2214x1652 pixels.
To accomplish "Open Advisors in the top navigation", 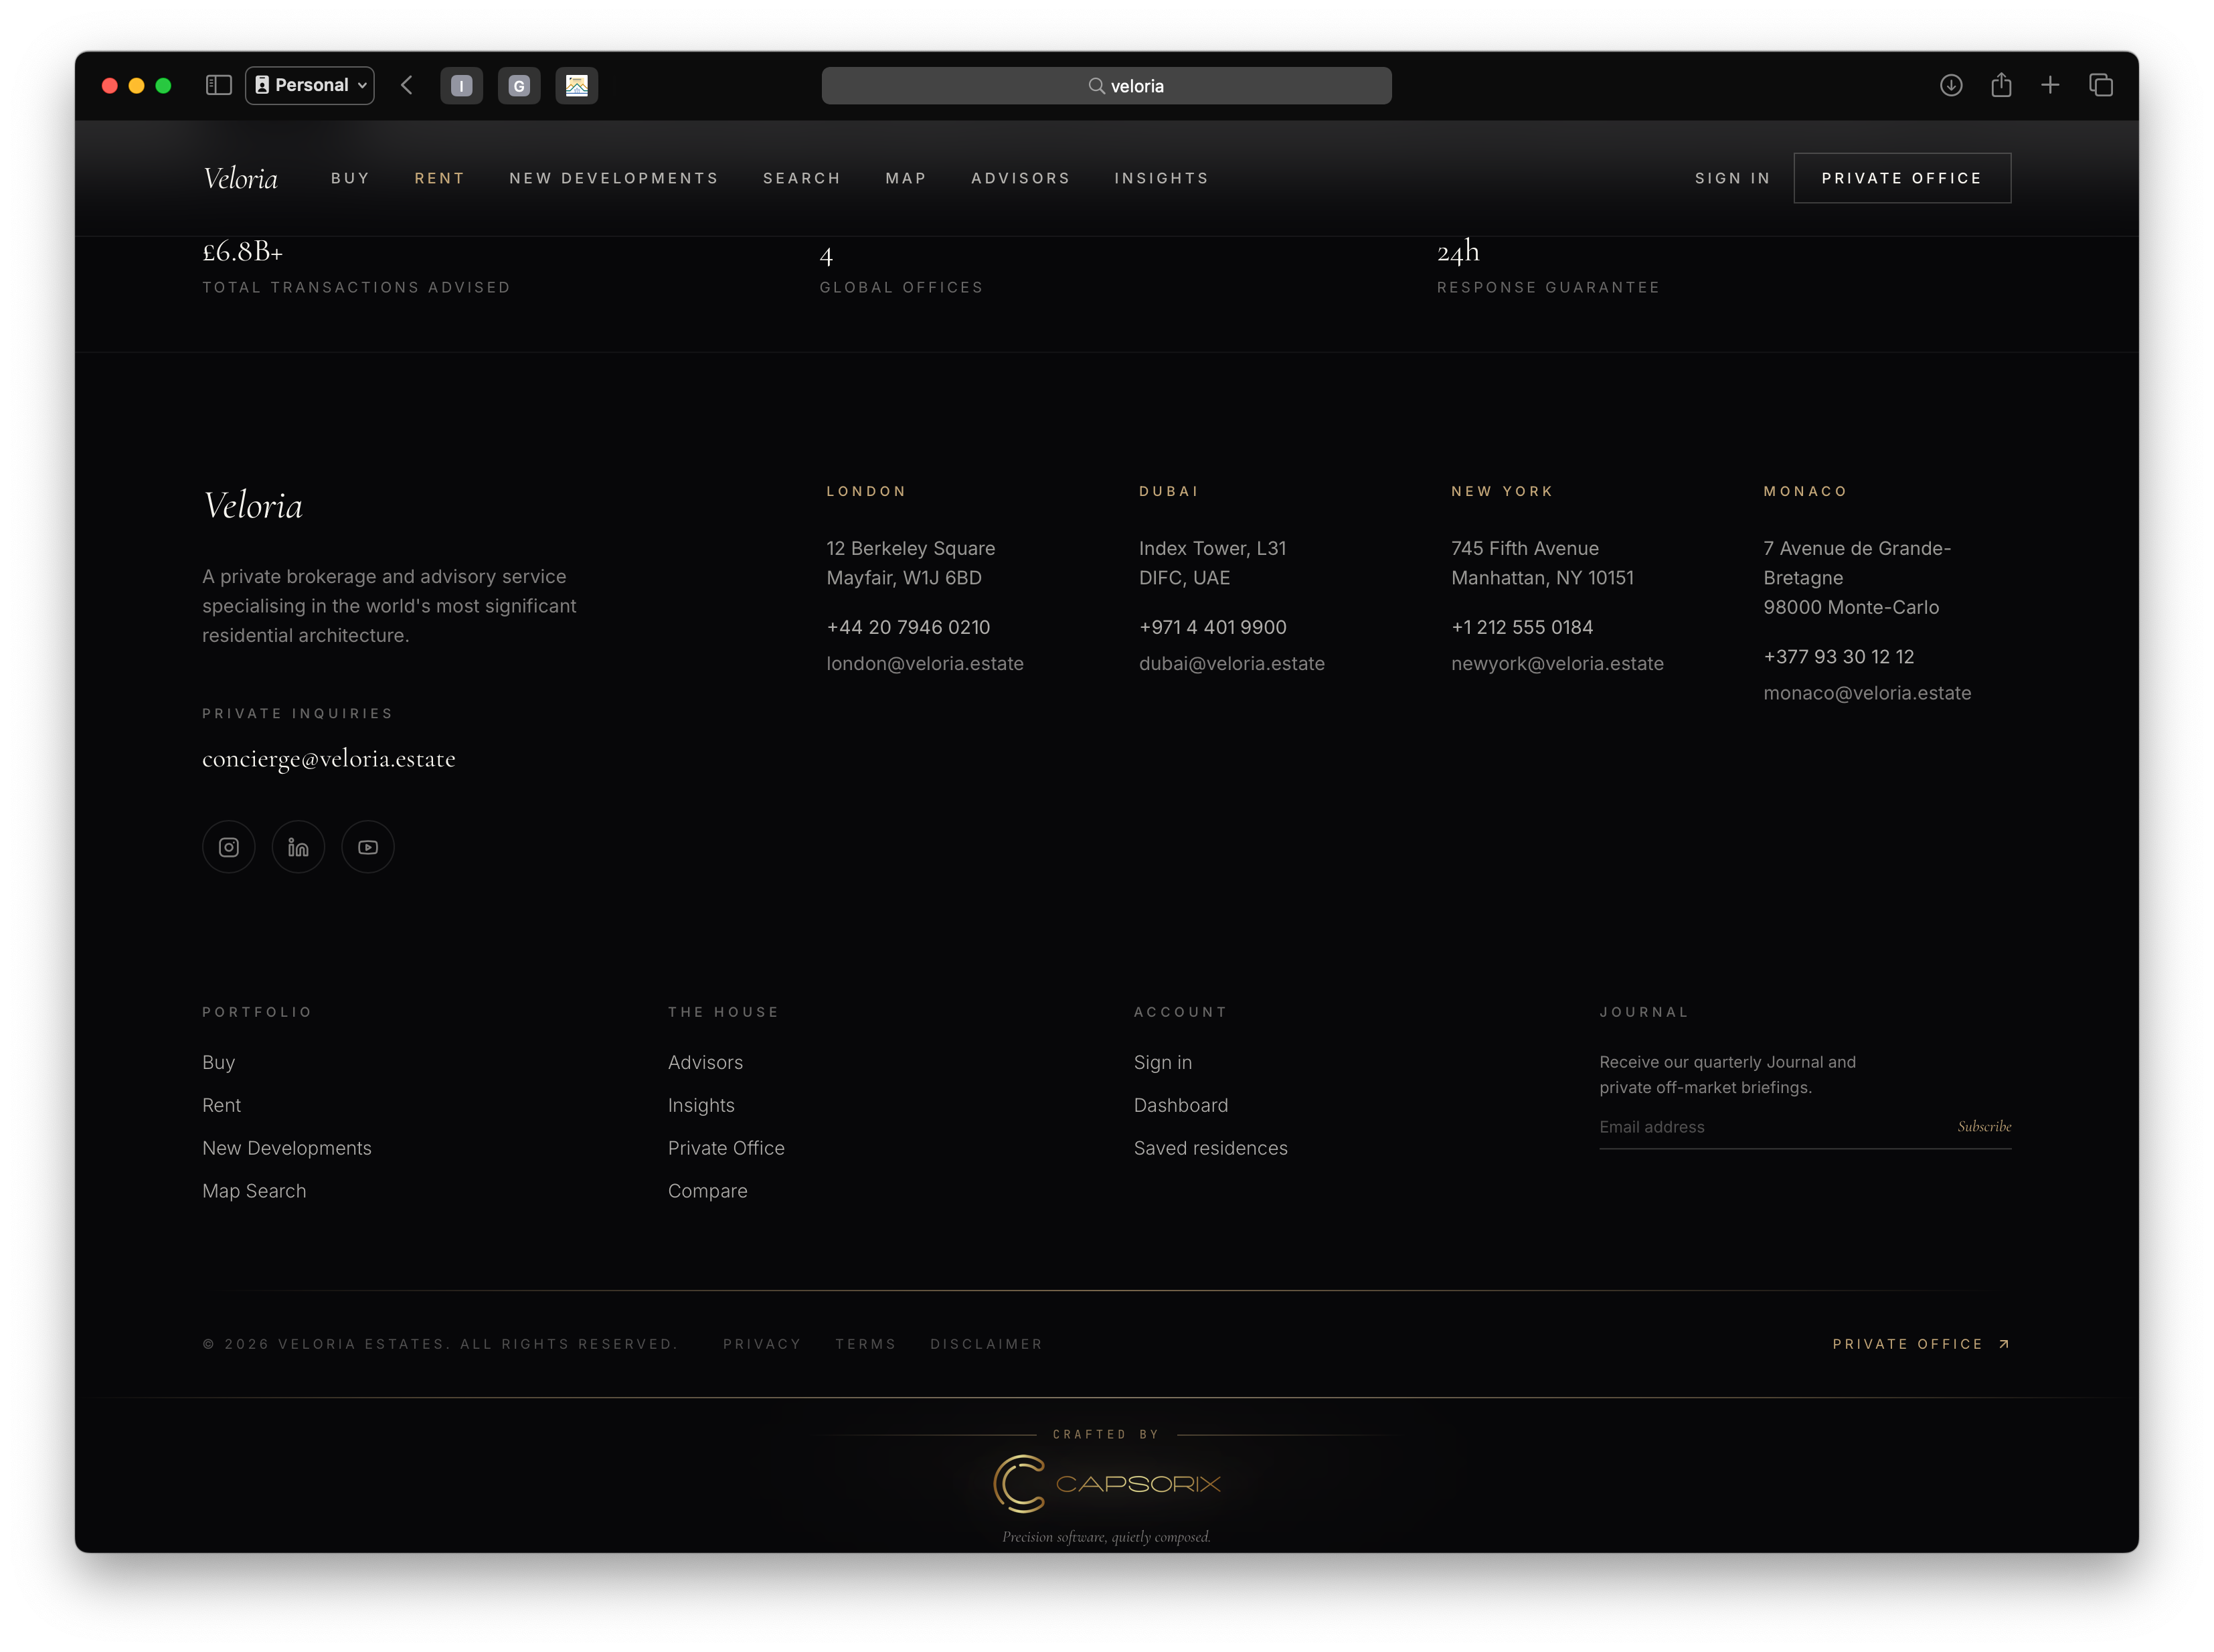I will 1021,178.
